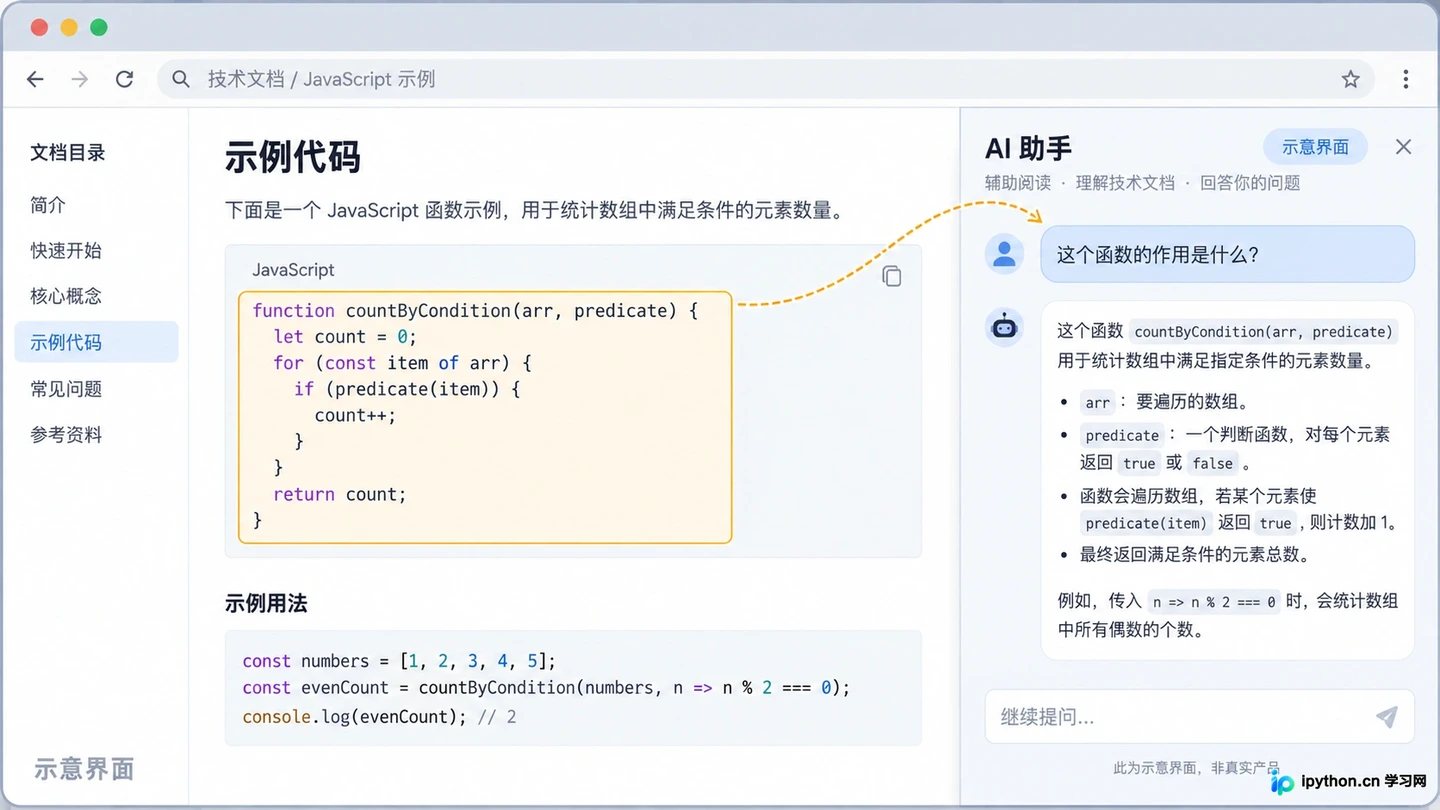
Task: Click the browser back arrow
Action: [35, 79]
